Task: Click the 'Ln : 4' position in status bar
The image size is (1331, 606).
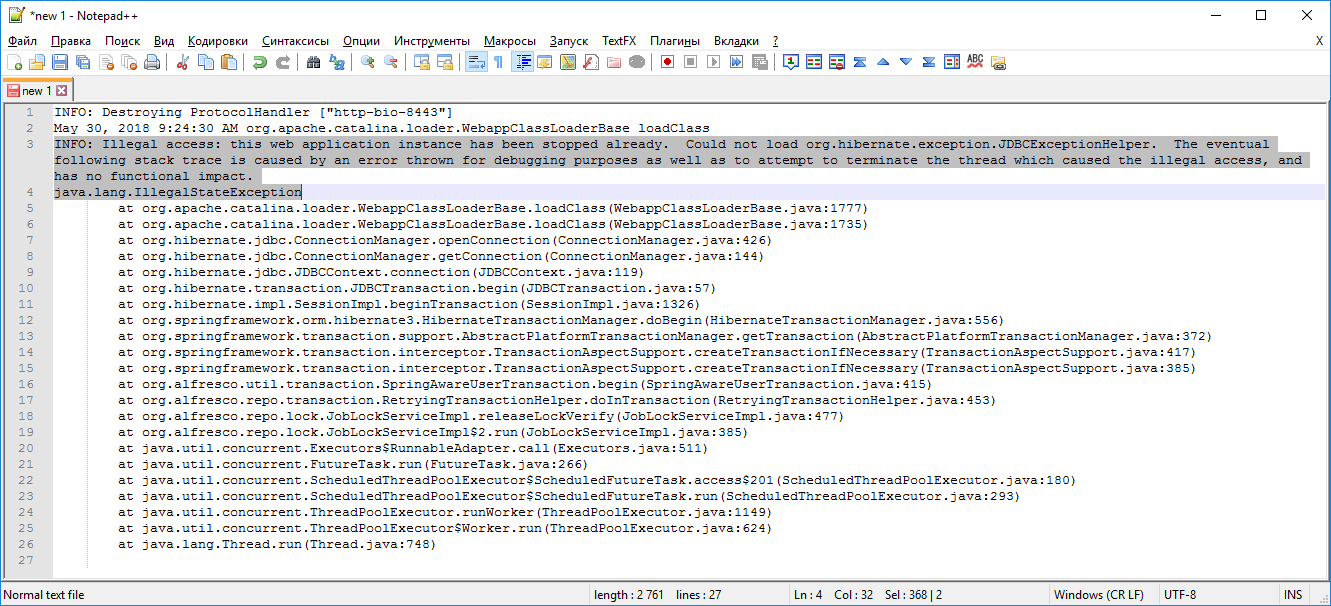Action: click(x=810, y=595)
